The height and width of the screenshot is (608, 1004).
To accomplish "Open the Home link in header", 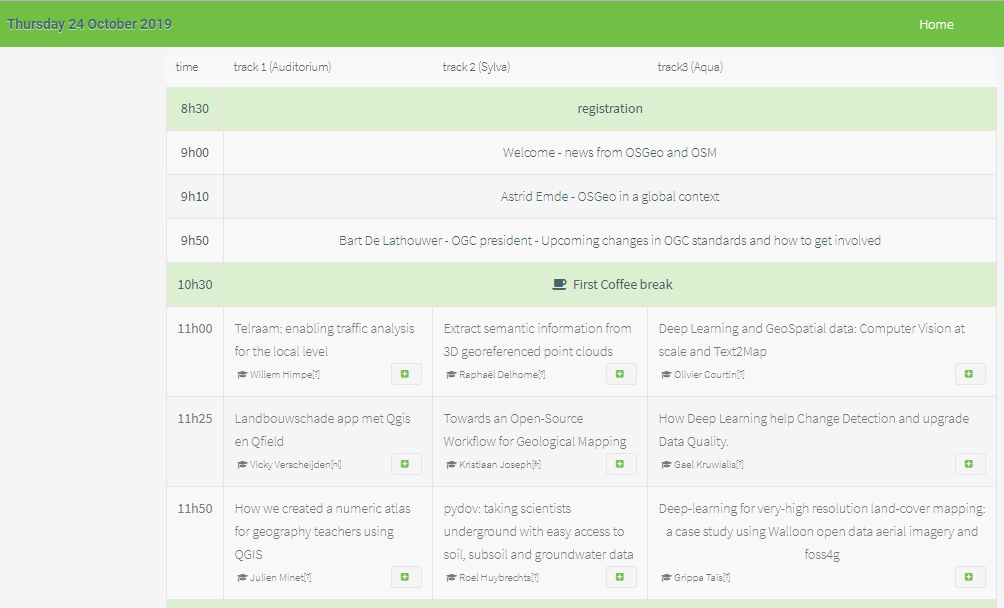I will pyautogui.click(x=936, y=24).
